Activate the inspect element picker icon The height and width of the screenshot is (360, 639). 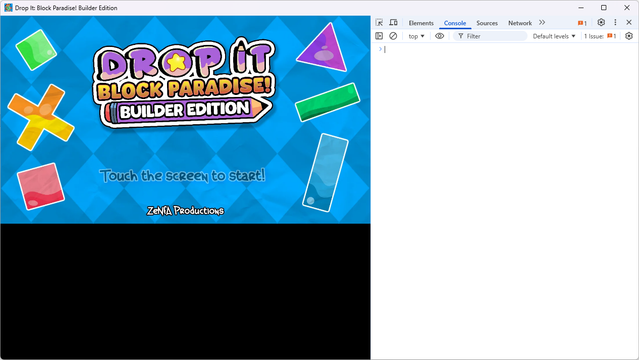pos(379,23)
